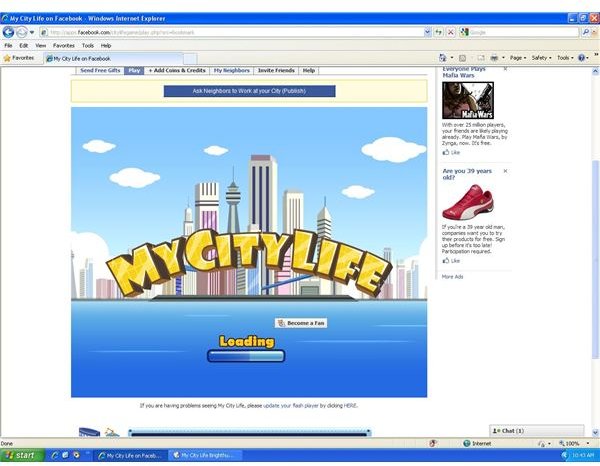Screen dimensions: 600x466
Task: Click the Show Desktop Quick Launch icon
Action: coord(65,455)
